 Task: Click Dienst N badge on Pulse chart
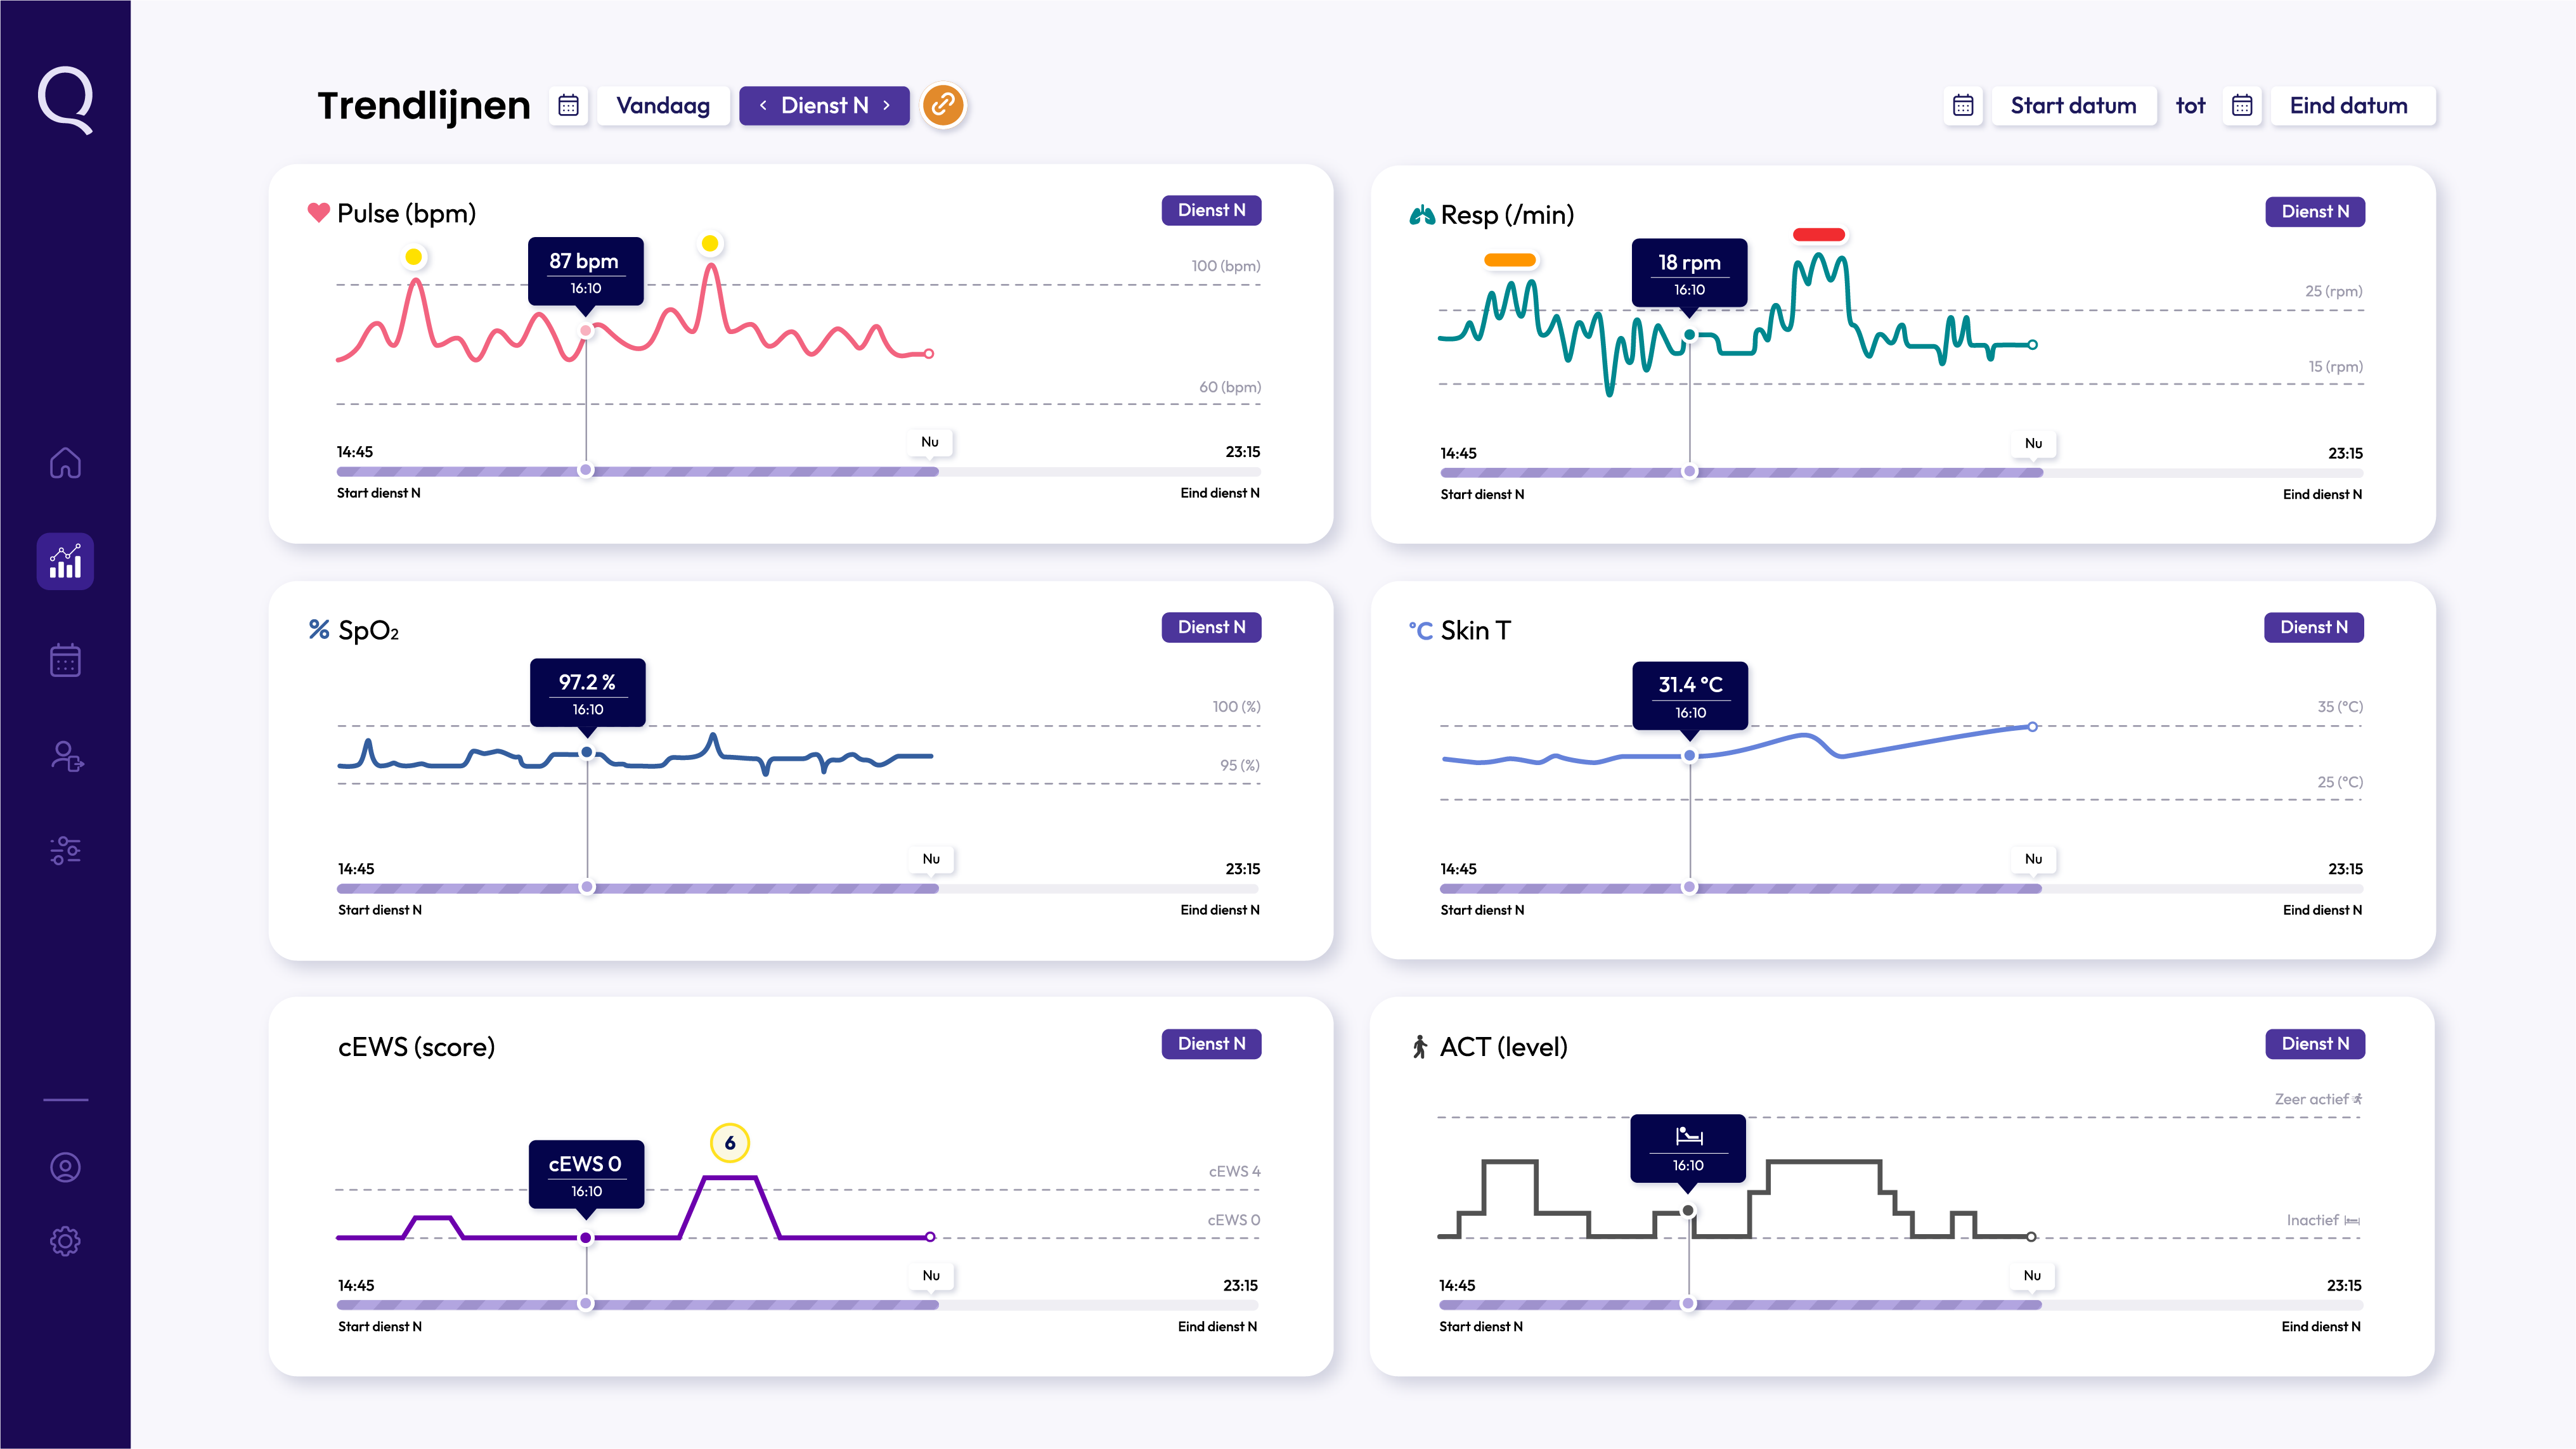1211,210
